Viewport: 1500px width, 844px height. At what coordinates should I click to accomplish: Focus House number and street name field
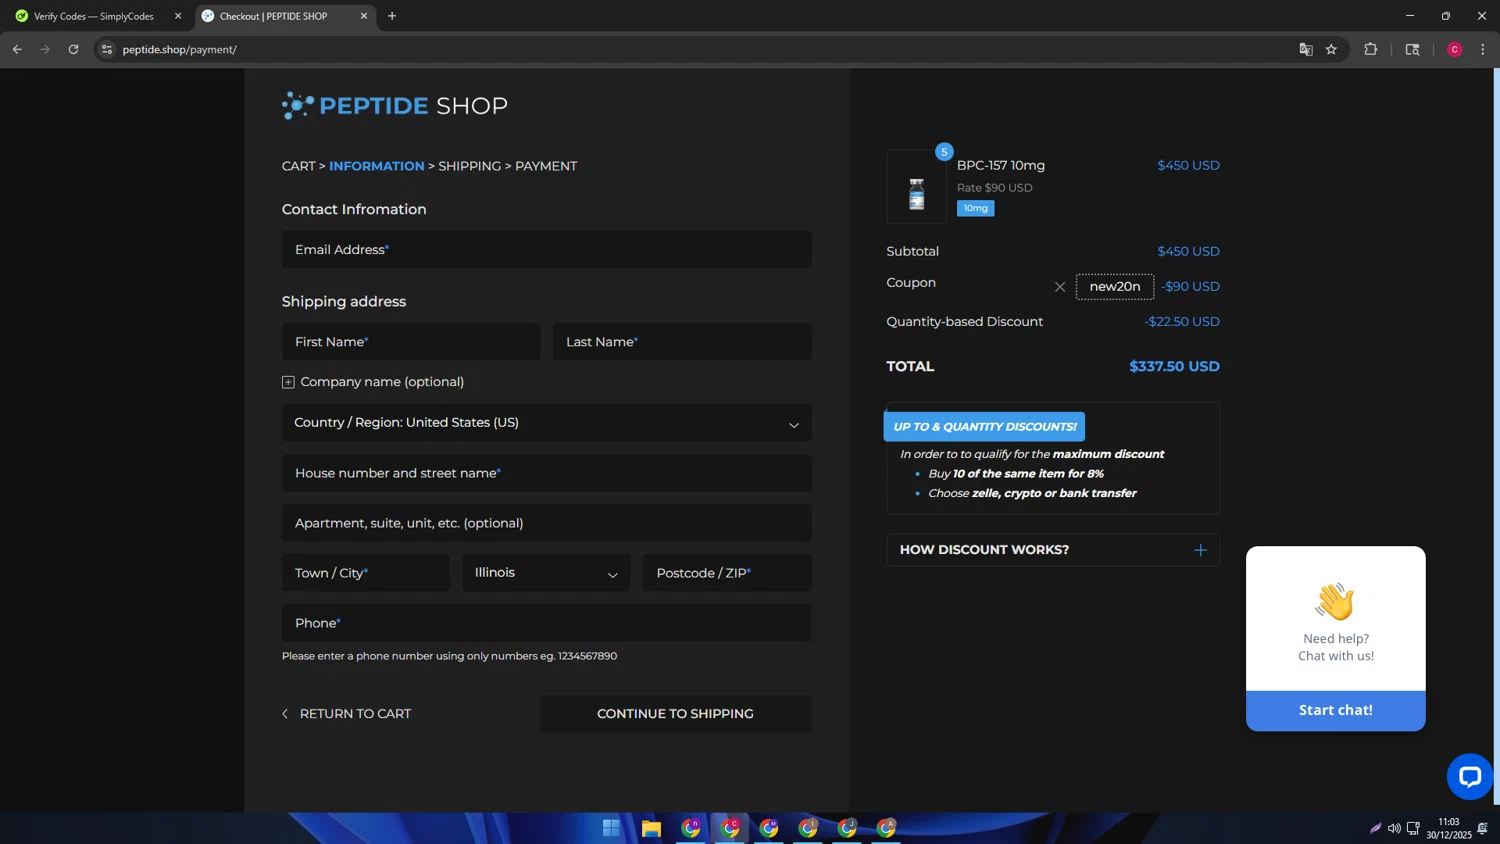(546, 473)
